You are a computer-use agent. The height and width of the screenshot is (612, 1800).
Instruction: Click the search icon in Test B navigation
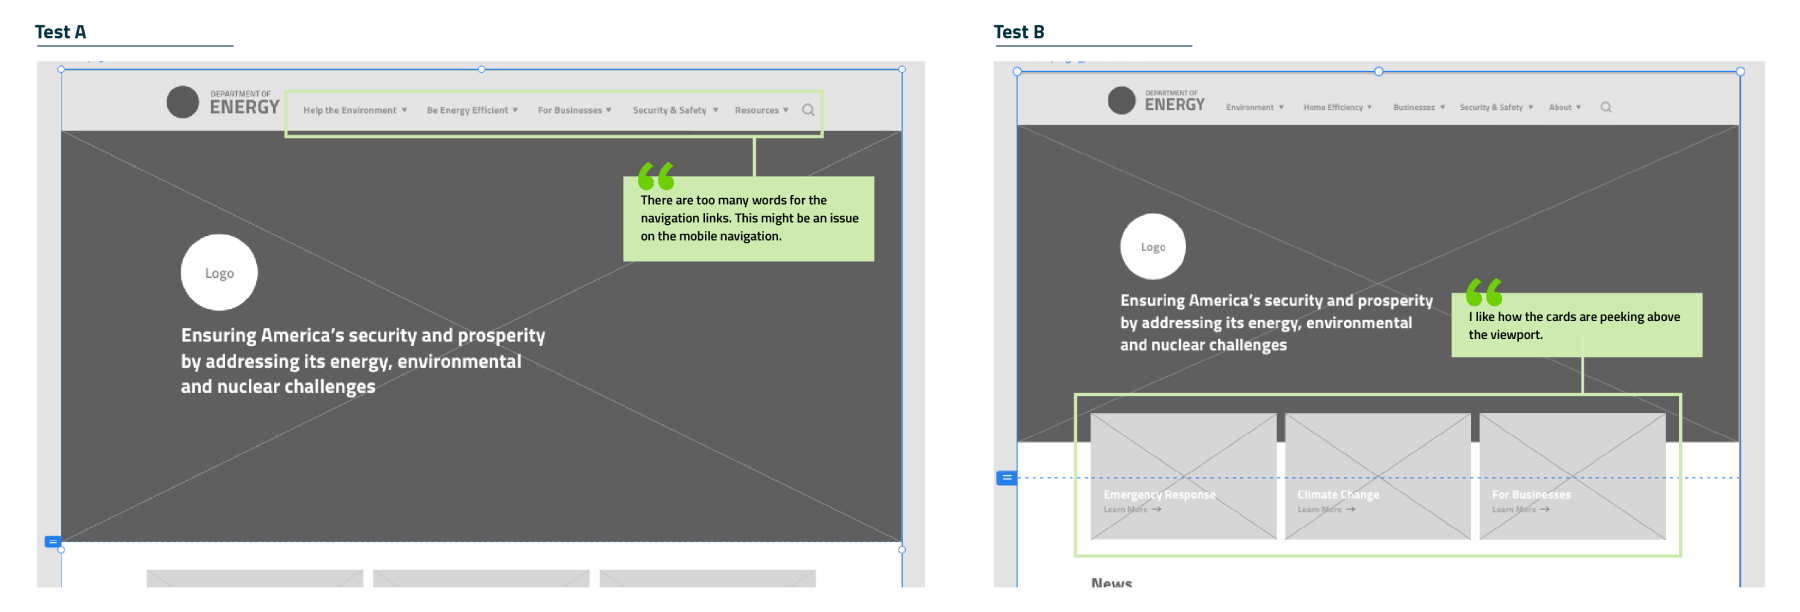1606,107
